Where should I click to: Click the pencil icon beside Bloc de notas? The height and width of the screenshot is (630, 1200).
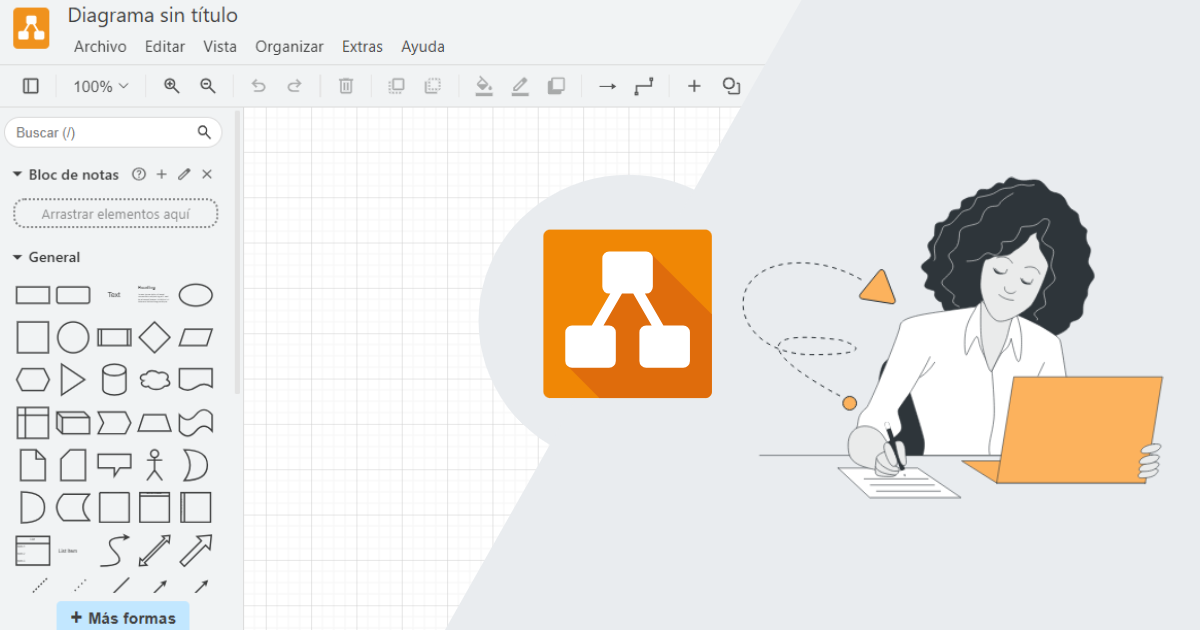coord(183,174)
